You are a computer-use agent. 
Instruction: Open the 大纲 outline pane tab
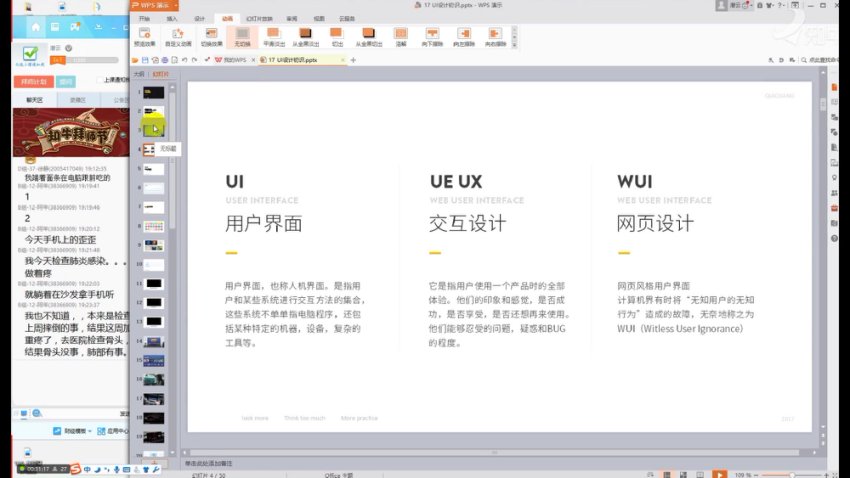point(139,73)
